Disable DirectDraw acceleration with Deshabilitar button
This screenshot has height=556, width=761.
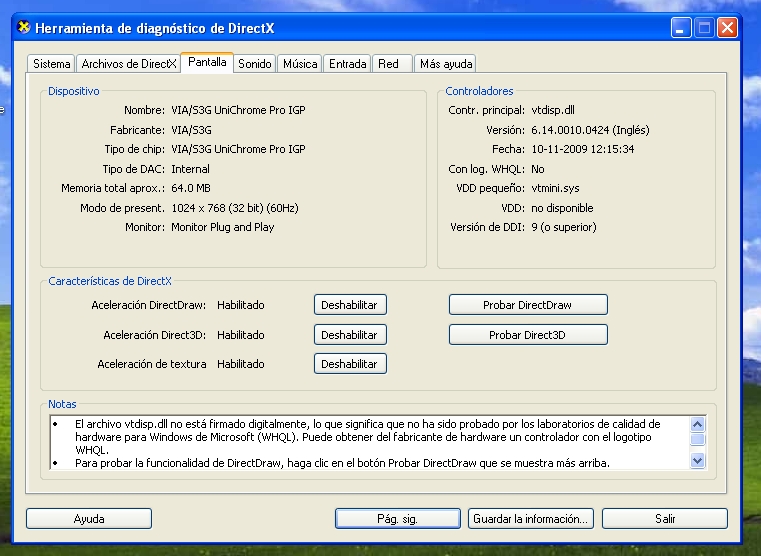[350, 305]
